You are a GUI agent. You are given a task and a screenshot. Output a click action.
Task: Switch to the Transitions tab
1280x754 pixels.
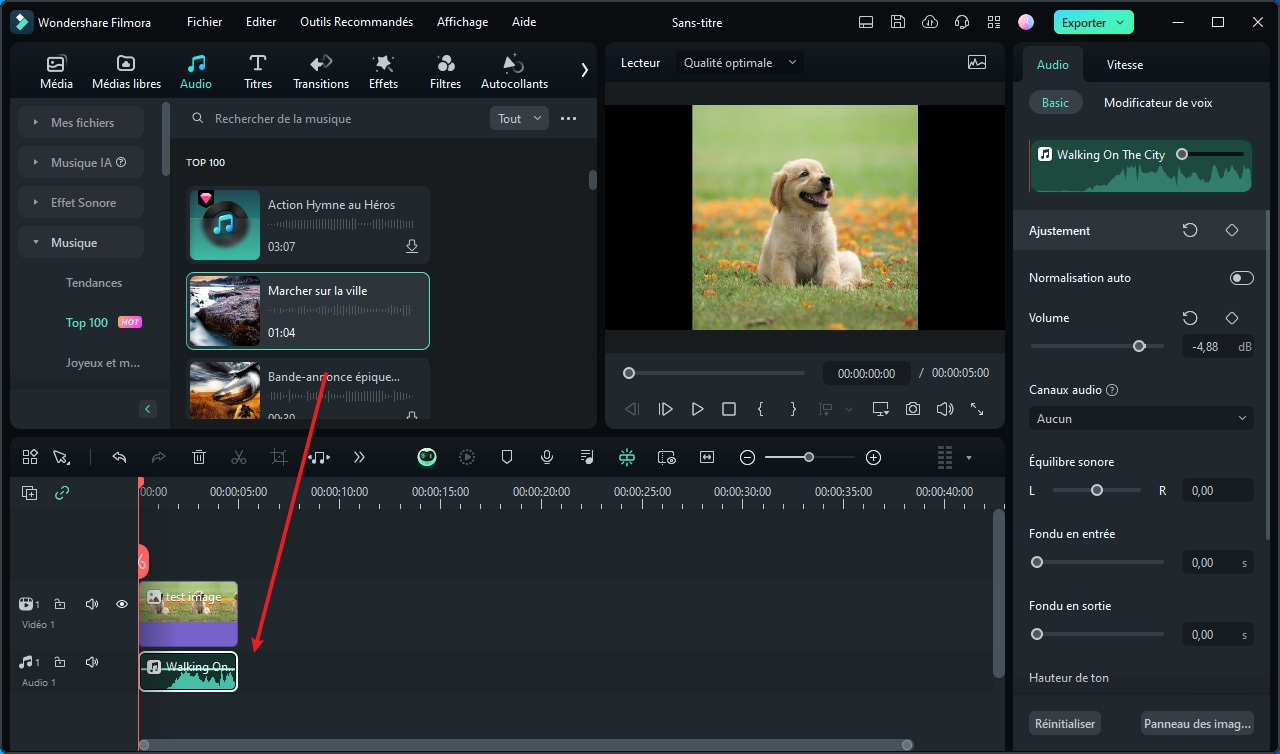(321, 71)
